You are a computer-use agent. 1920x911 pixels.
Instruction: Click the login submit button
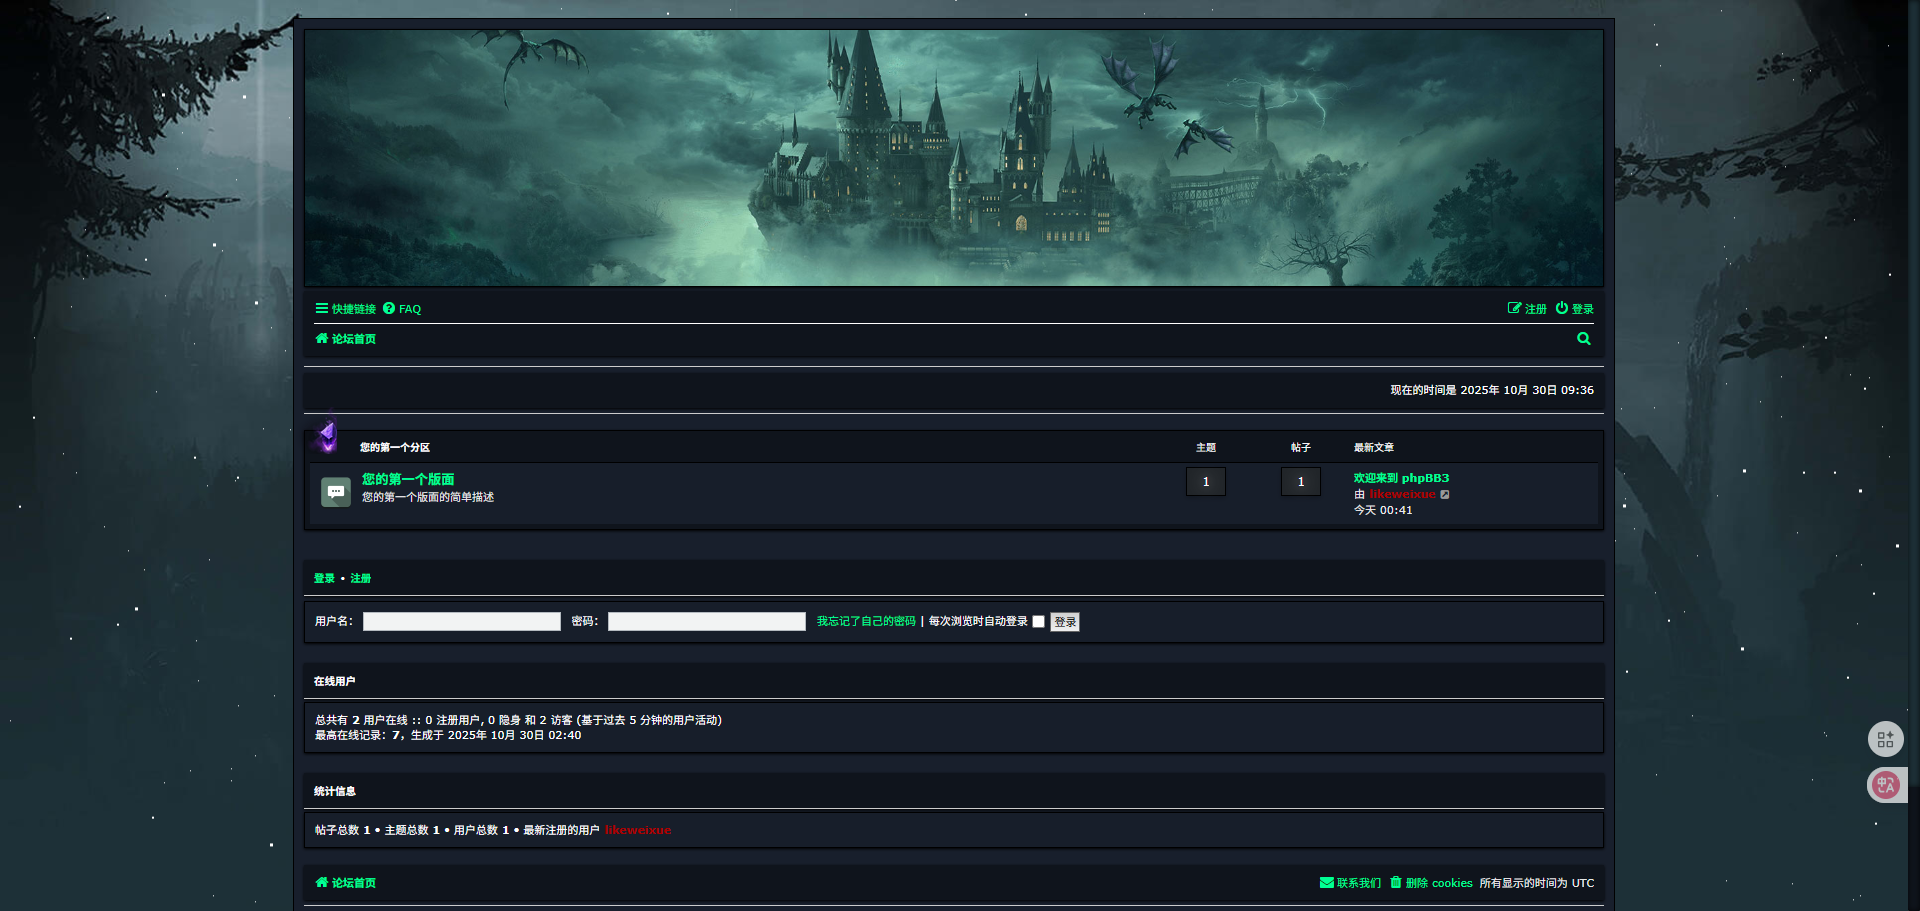[x=1064, y=622]
